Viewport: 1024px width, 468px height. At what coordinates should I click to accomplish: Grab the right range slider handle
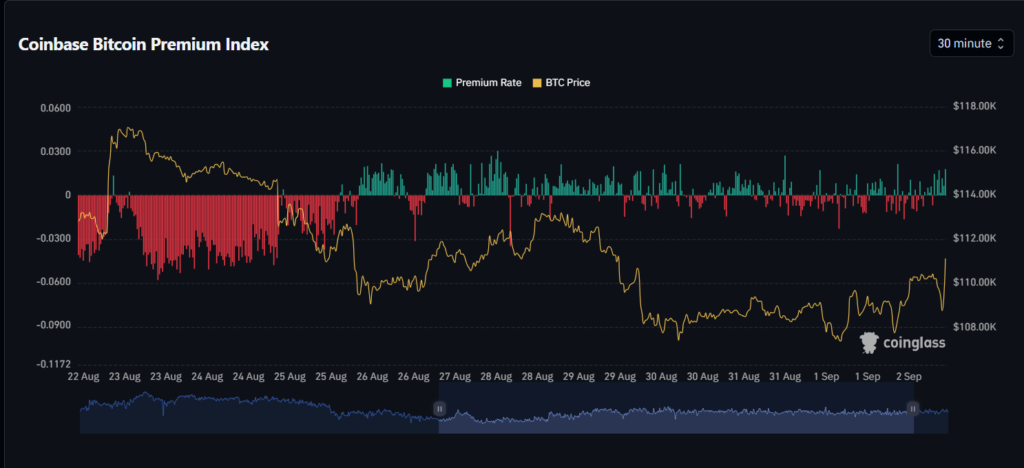[913, 409]
